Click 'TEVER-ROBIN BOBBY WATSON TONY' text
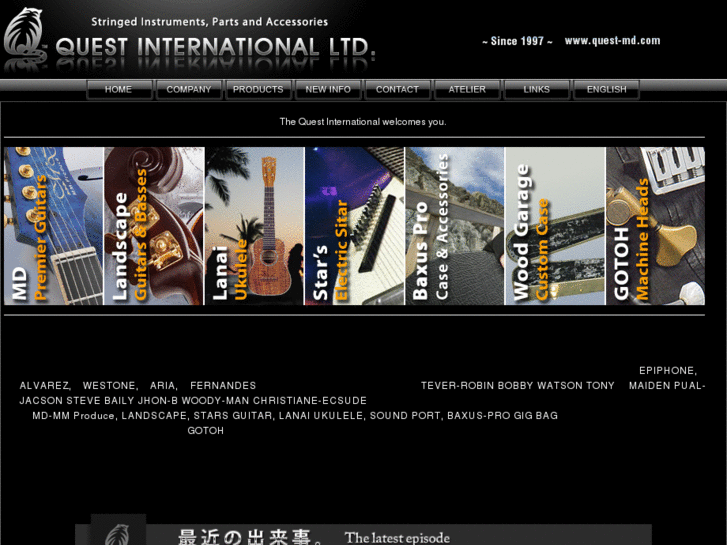Screen dimensions: 727x545 tap(517, 385)
